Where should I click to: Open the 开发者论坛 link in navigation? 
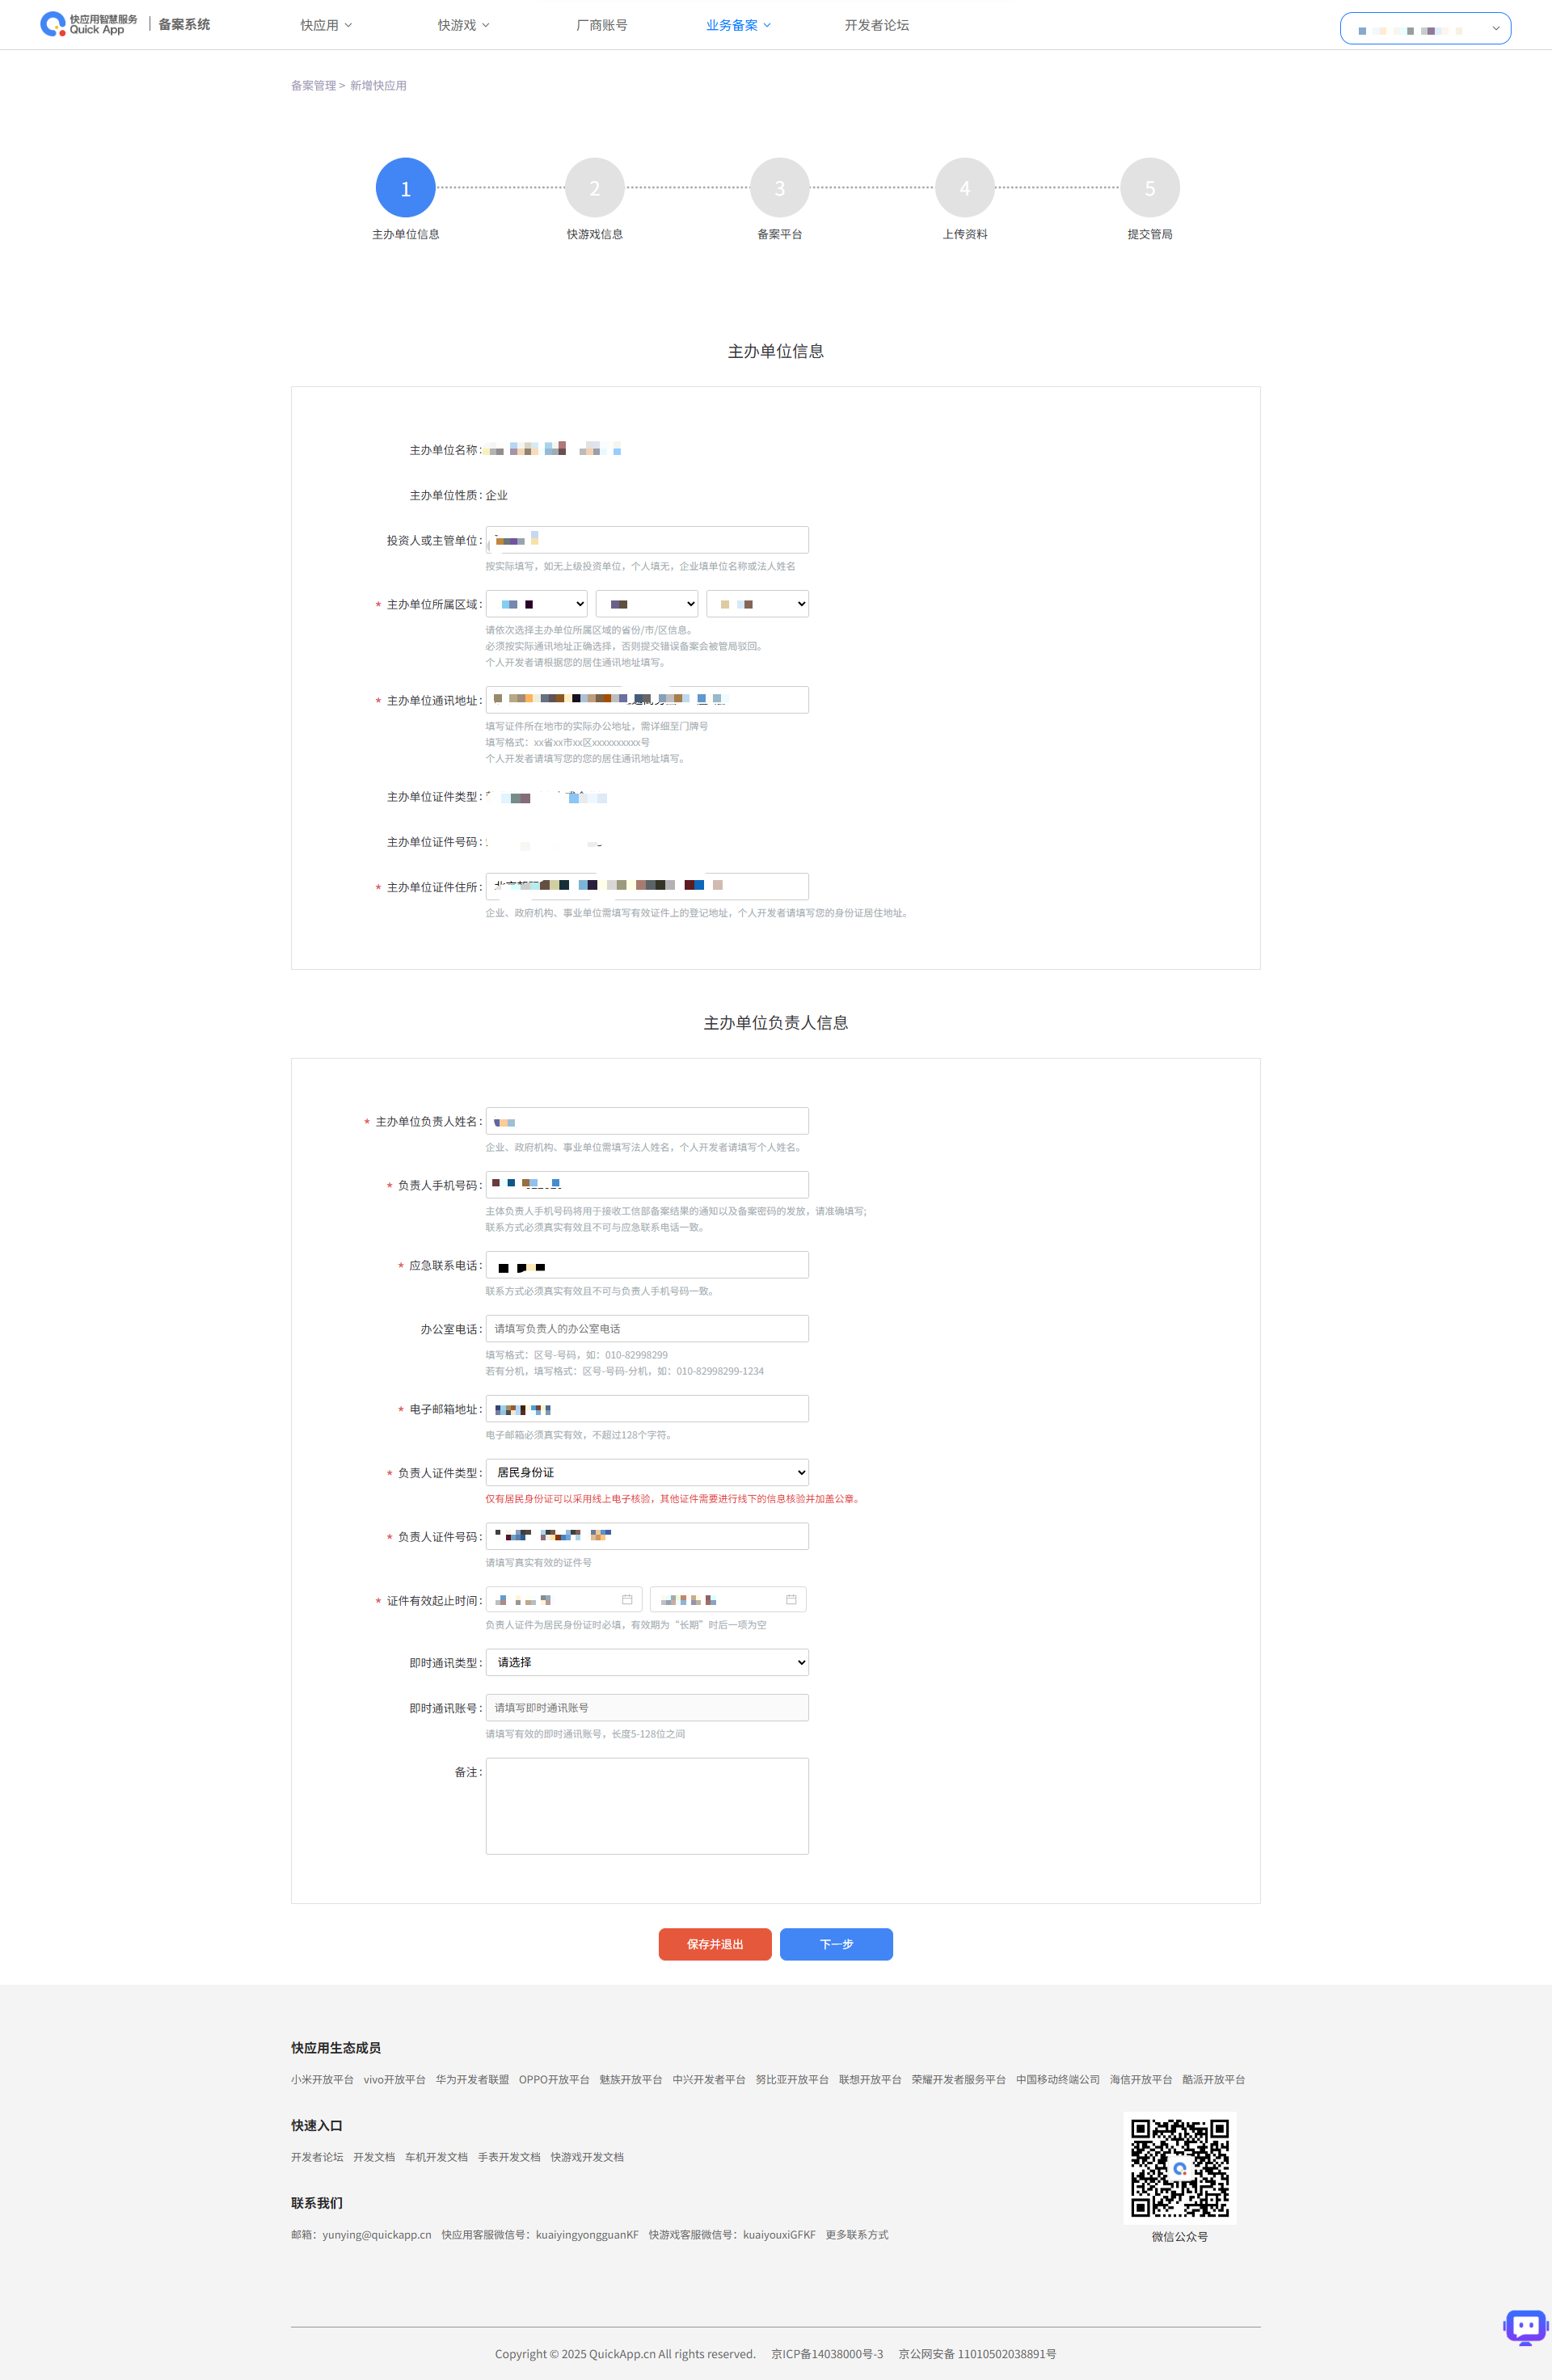[876, 25]
